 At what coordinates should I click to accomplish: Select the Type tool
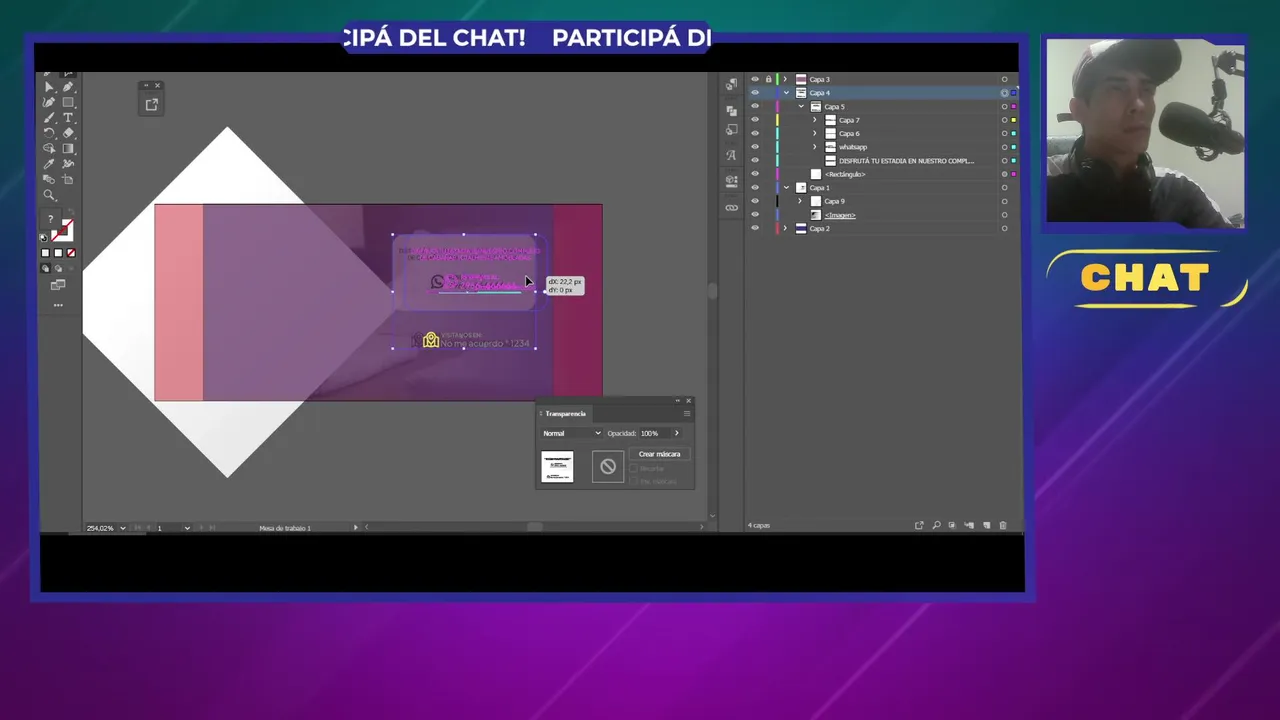(68, 117)
